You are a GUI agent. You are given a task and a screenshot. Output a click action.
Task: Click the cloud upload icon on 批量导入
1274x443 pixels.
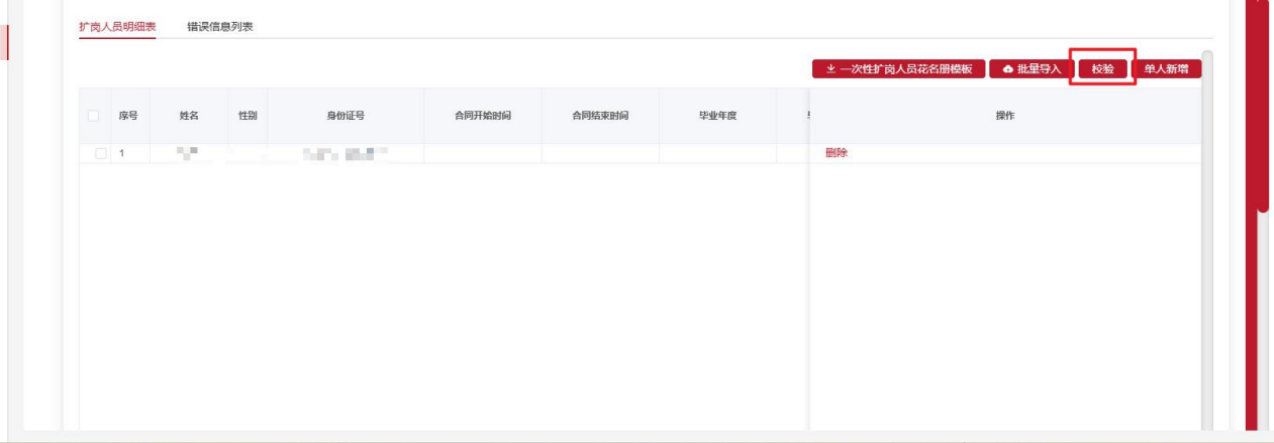tap(1007, 69)
